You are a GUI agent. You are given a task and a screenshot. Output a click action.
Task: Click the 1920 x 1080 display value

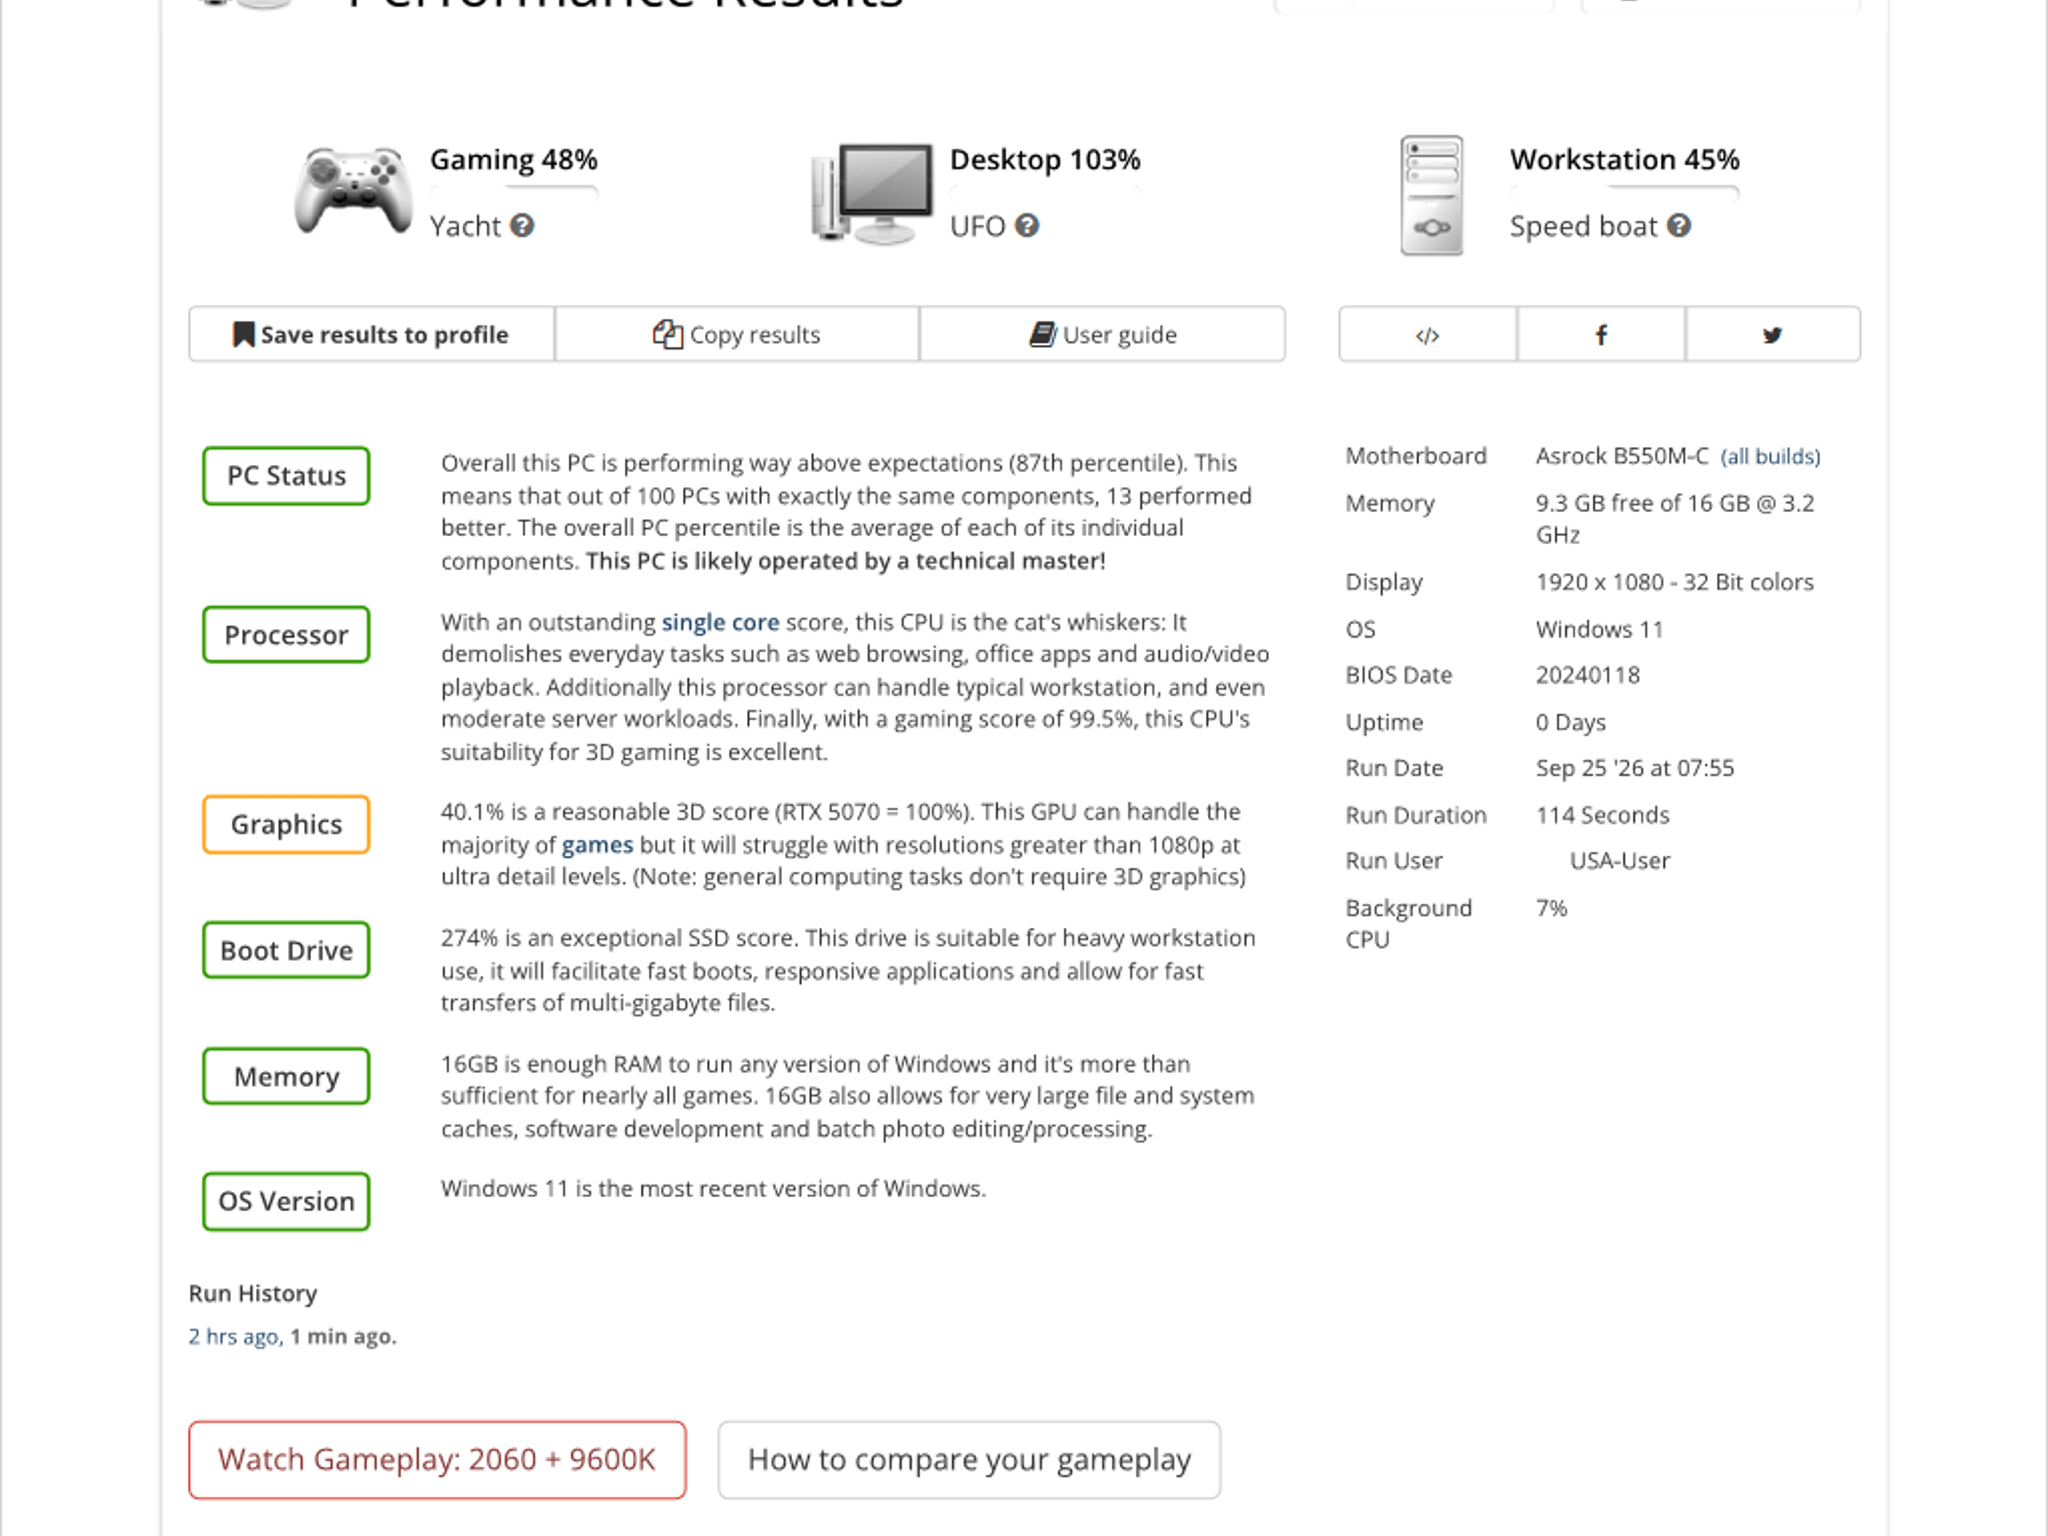point(1675,583)
